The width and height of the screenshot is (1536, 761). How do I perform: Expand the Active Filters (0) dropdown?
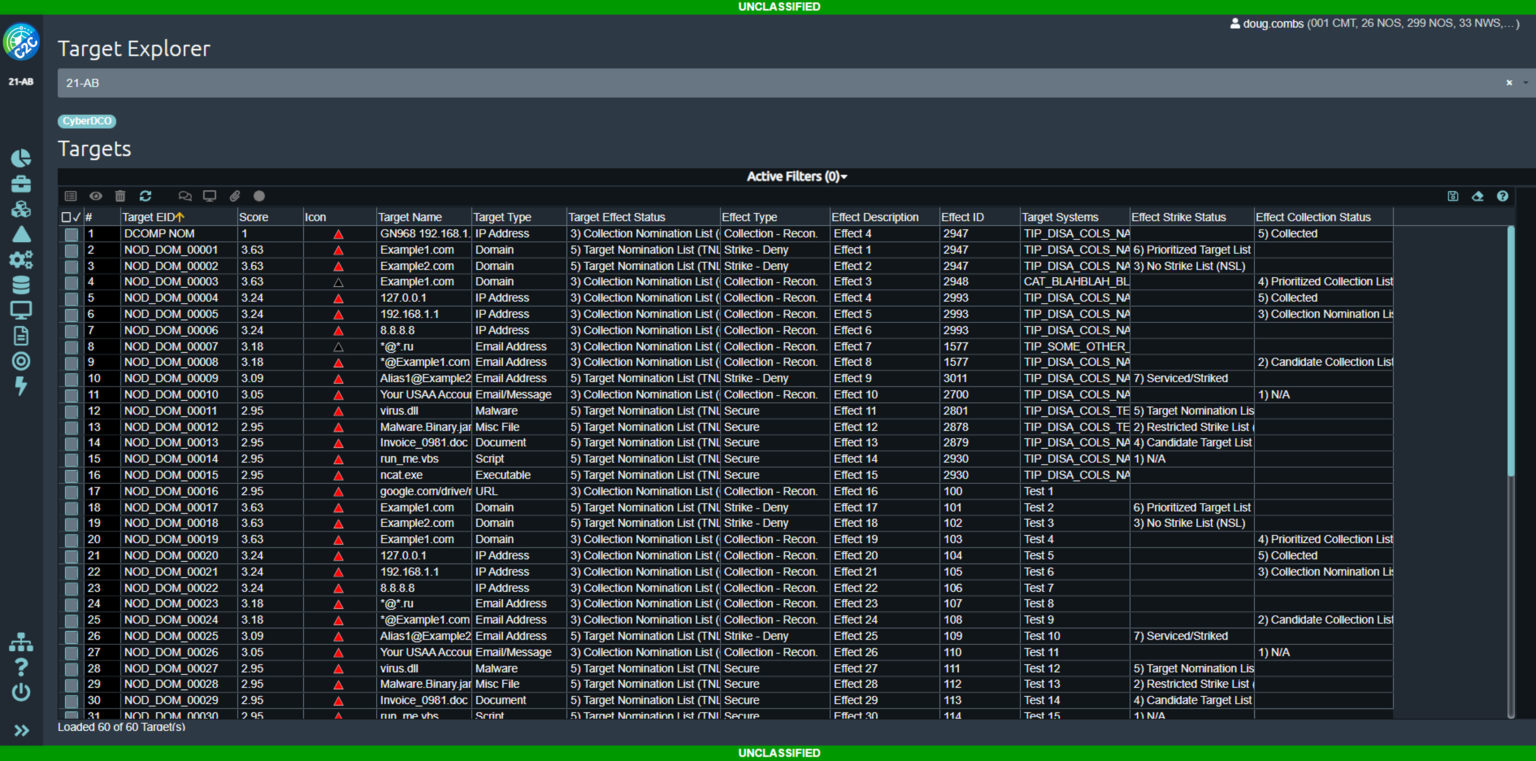[797, 177]
